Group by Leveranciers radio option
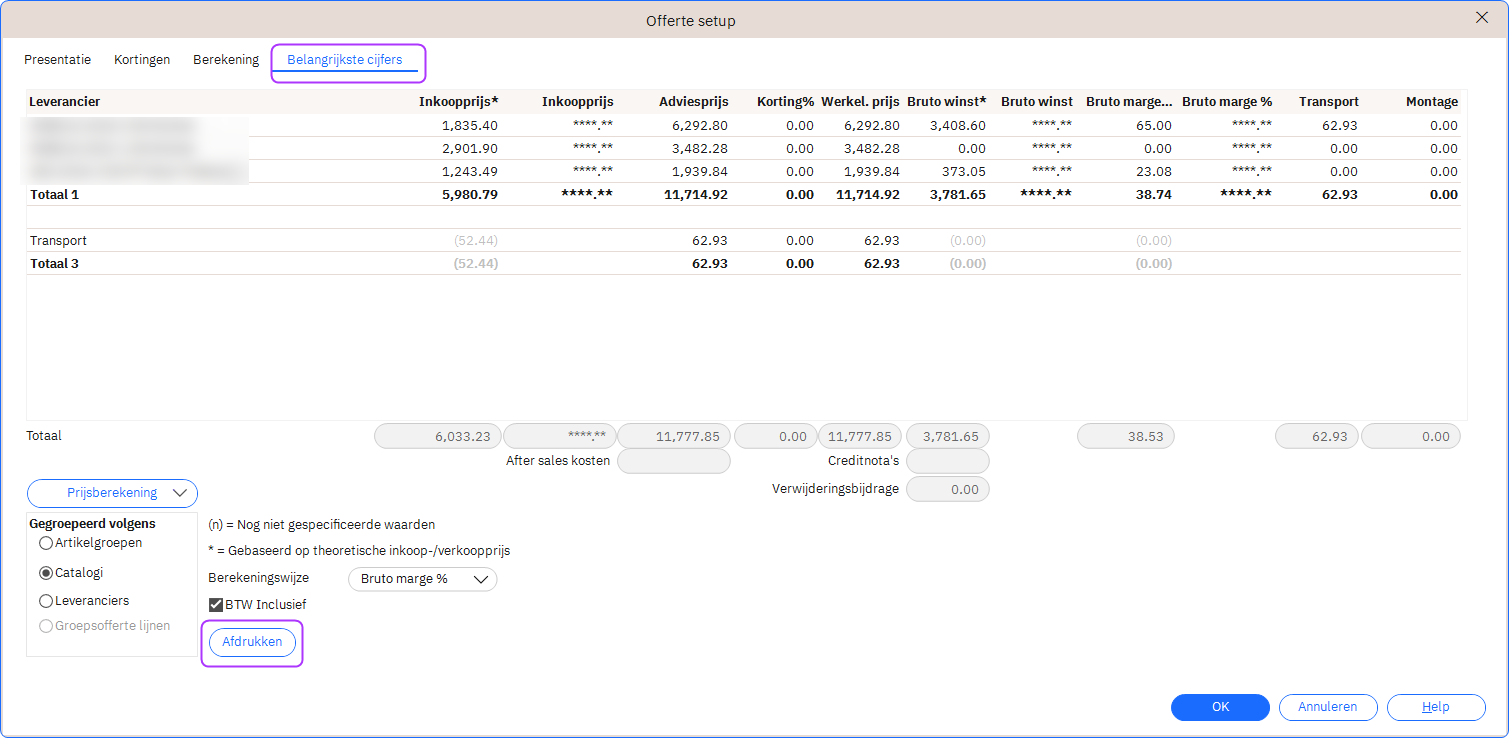 tap(46, 602)
